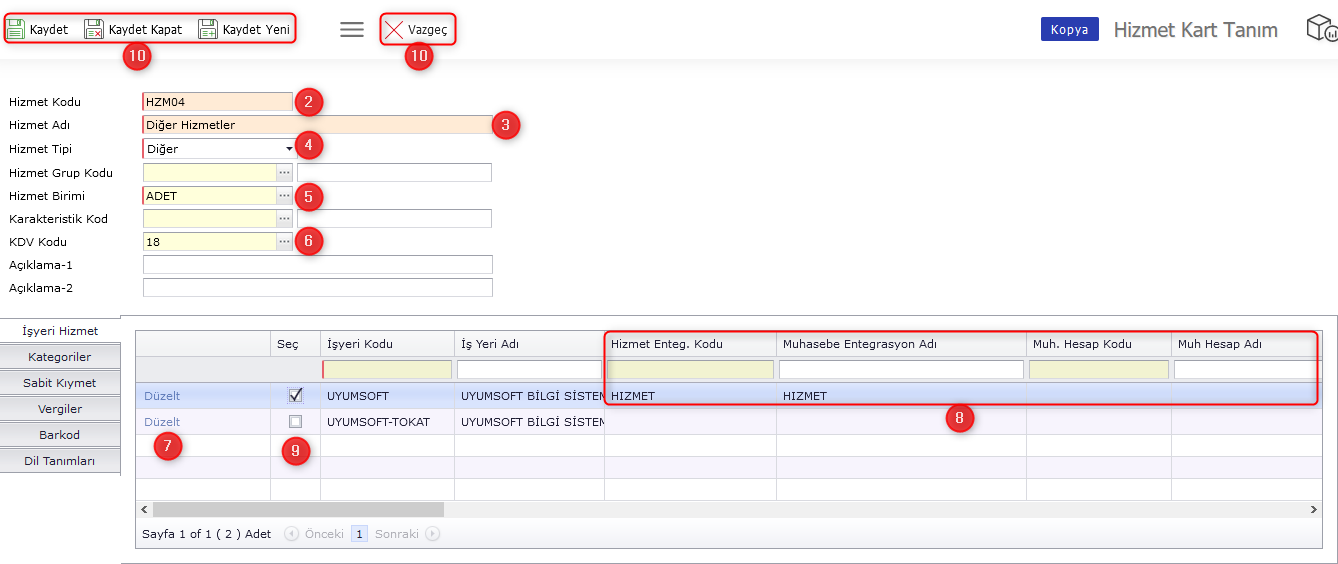Viewport: 1338px width, 564px height.
Task: Click Düzelt link for UYUMSOFT-TOKAT row
Action: (x=162, y=422)
